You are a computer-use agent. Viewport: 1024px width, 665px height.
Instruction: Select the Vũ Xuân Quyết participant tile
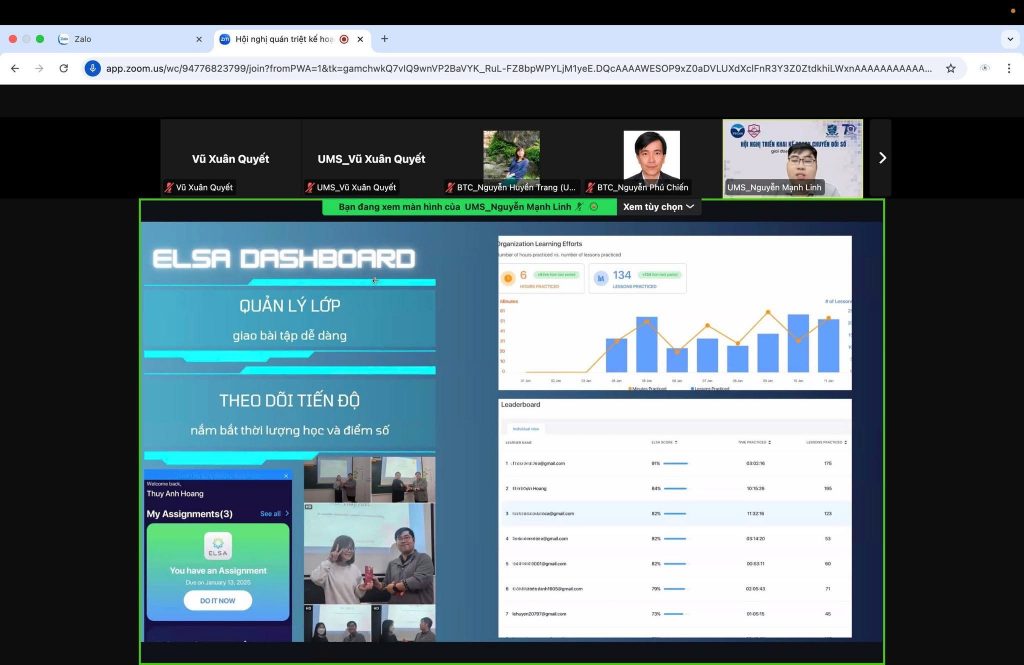click(x=231, y=157)
